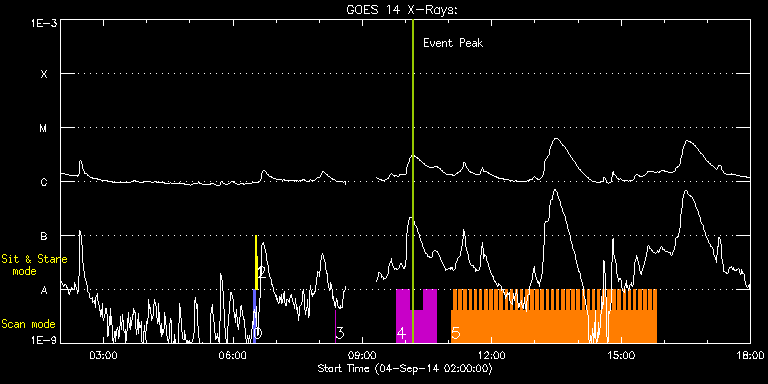Screen dimensions: 768x384
Task: Click the 09:00 time tick label
Action: click(x=362, y=356)
